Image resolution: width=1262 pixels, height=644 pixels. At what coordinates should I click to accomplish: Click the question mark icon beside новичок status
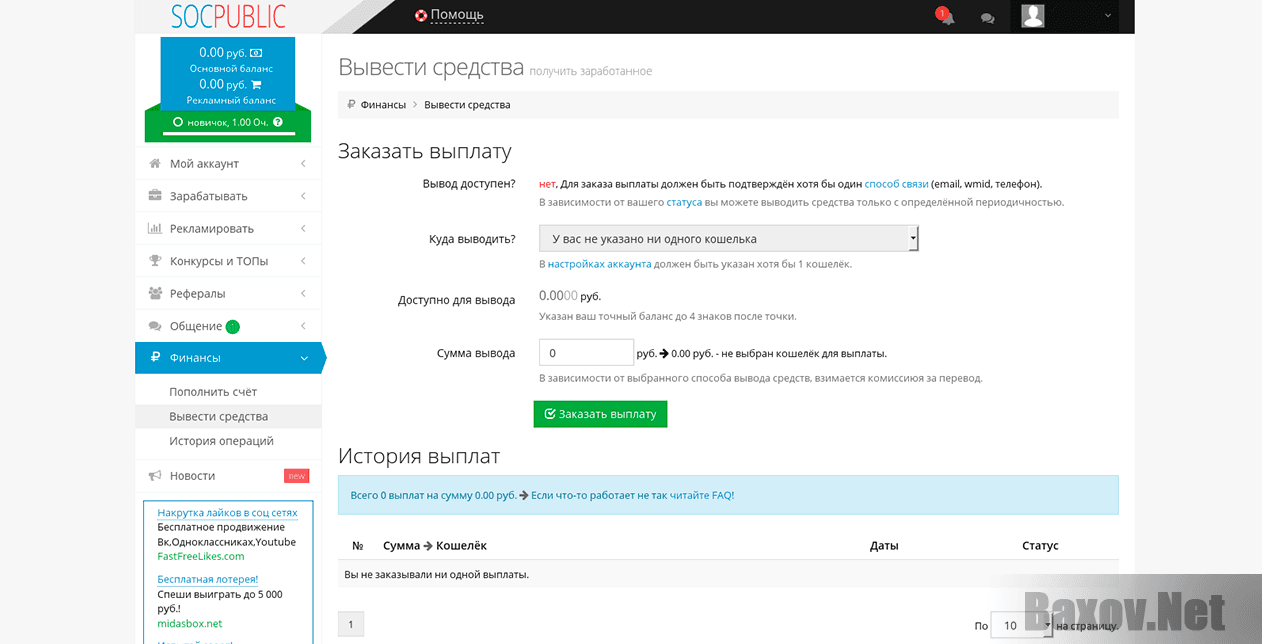click(x=278, y=122)
